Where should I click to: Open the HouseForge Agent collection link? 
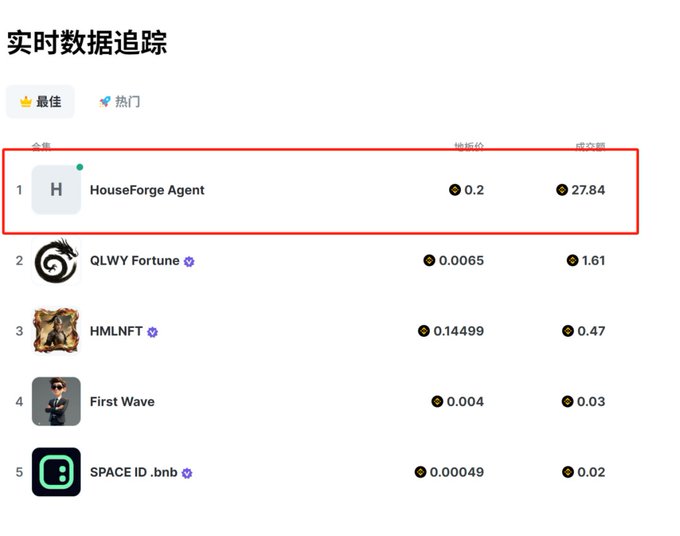click(147, 190)
